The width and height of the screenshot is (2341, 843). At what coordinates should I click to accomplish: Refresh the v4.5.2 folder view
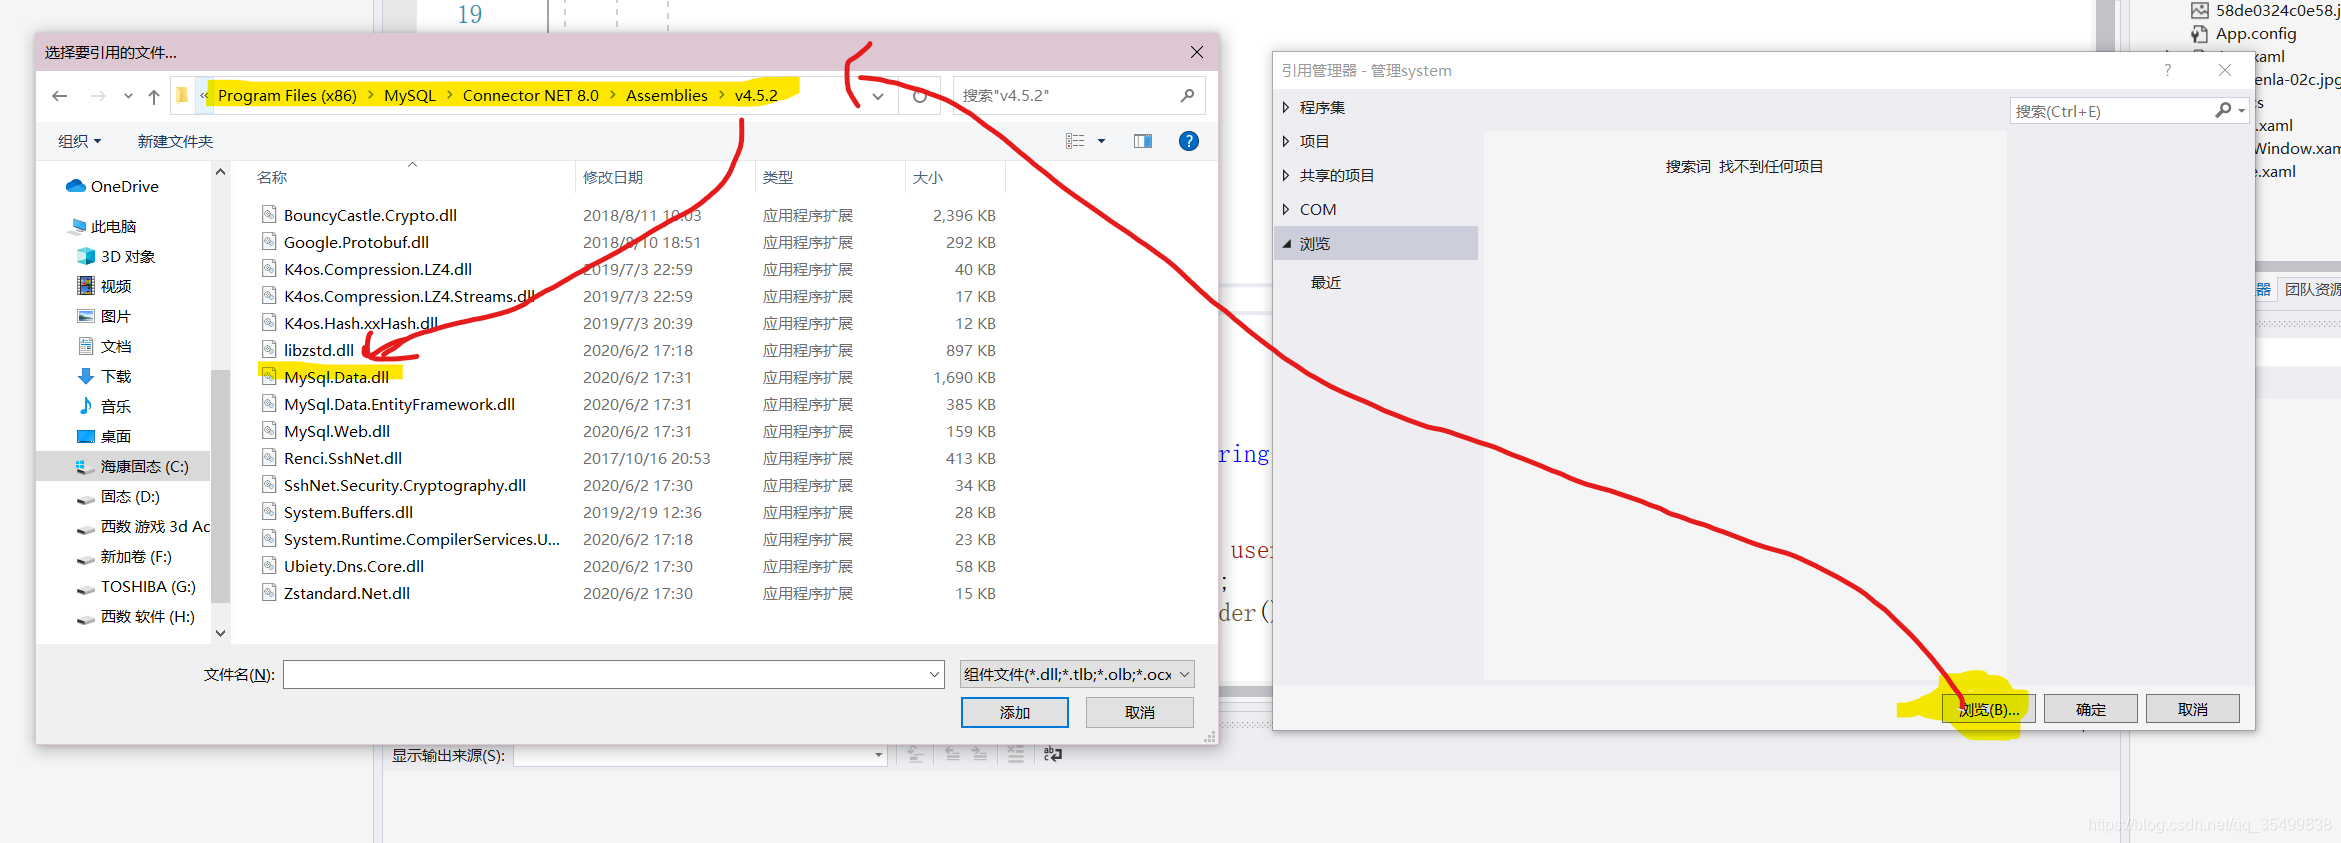pos(919,96)
